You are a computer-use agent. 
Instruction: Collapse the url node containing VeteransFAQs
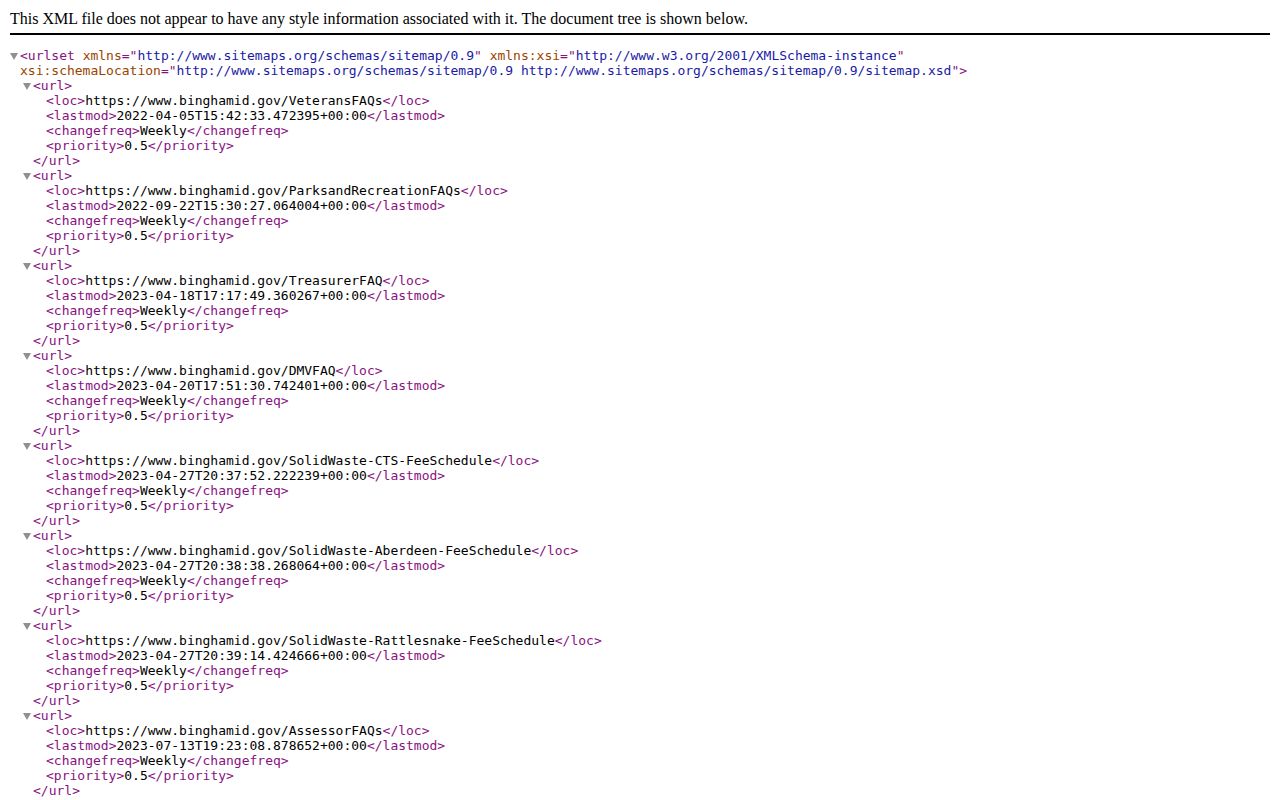(x=27, y=86)
